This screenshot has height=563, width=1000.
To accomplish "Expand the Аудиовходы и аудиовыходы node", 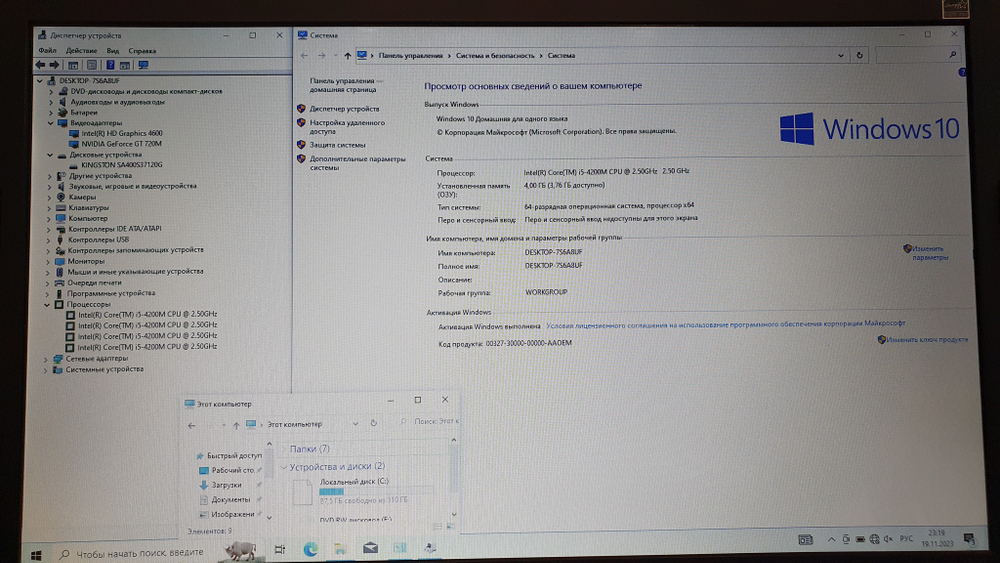I will click(x=51, y=102).
